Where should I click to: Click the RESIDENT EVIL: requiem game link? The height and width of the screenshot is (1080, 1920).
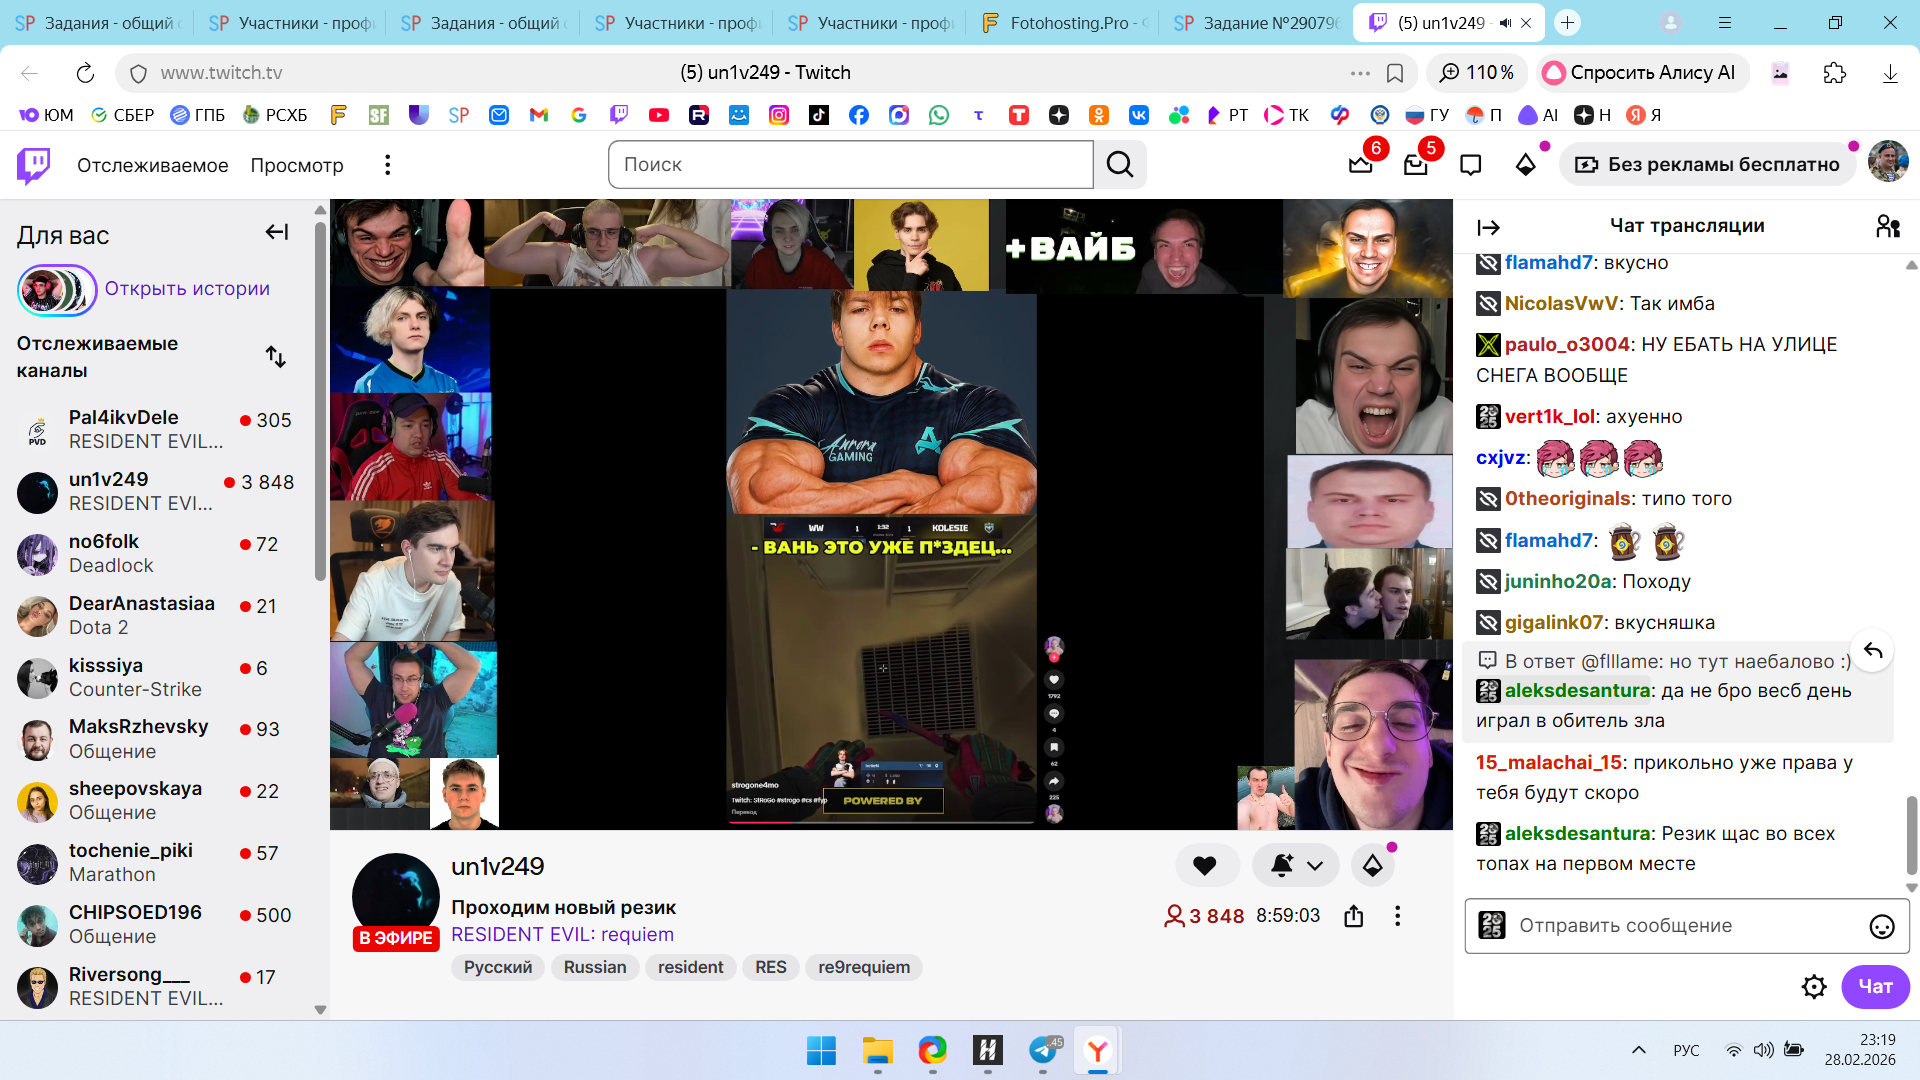(x=562, y=934)
